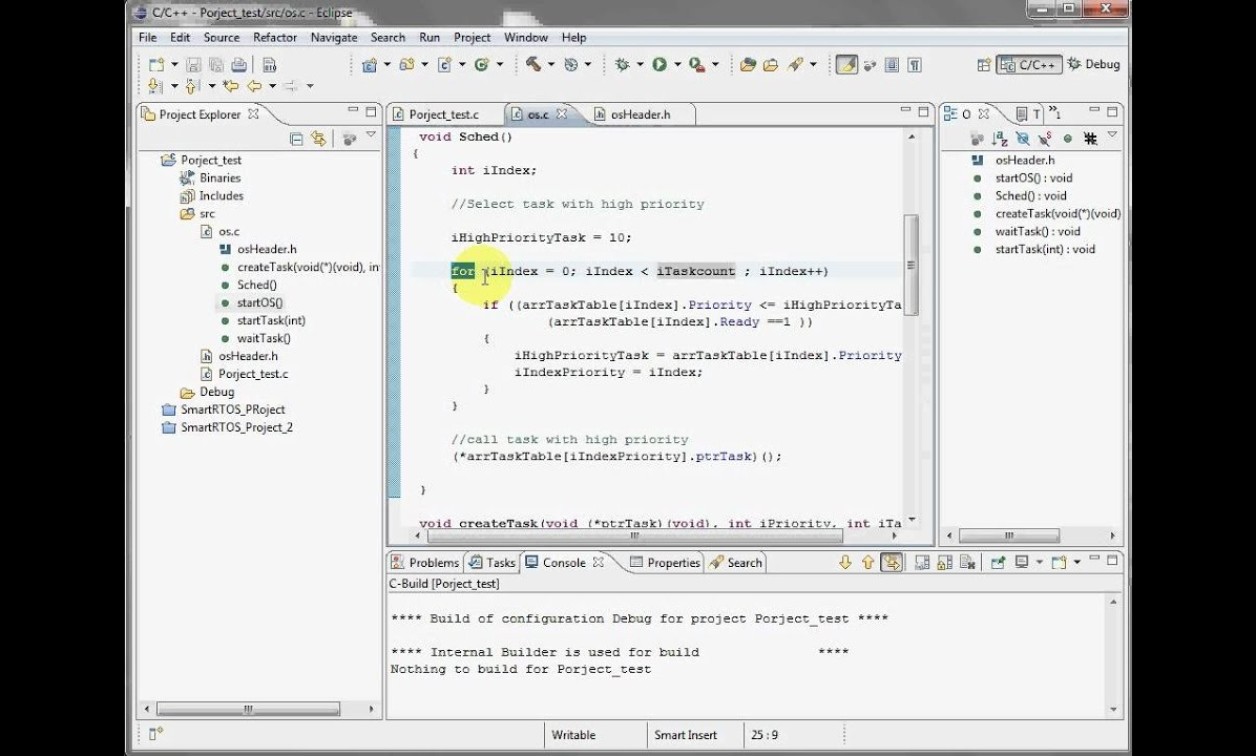Click the Save toolbar icon
The width and height of the screenshot is (1256, 756).
(194, 65)
